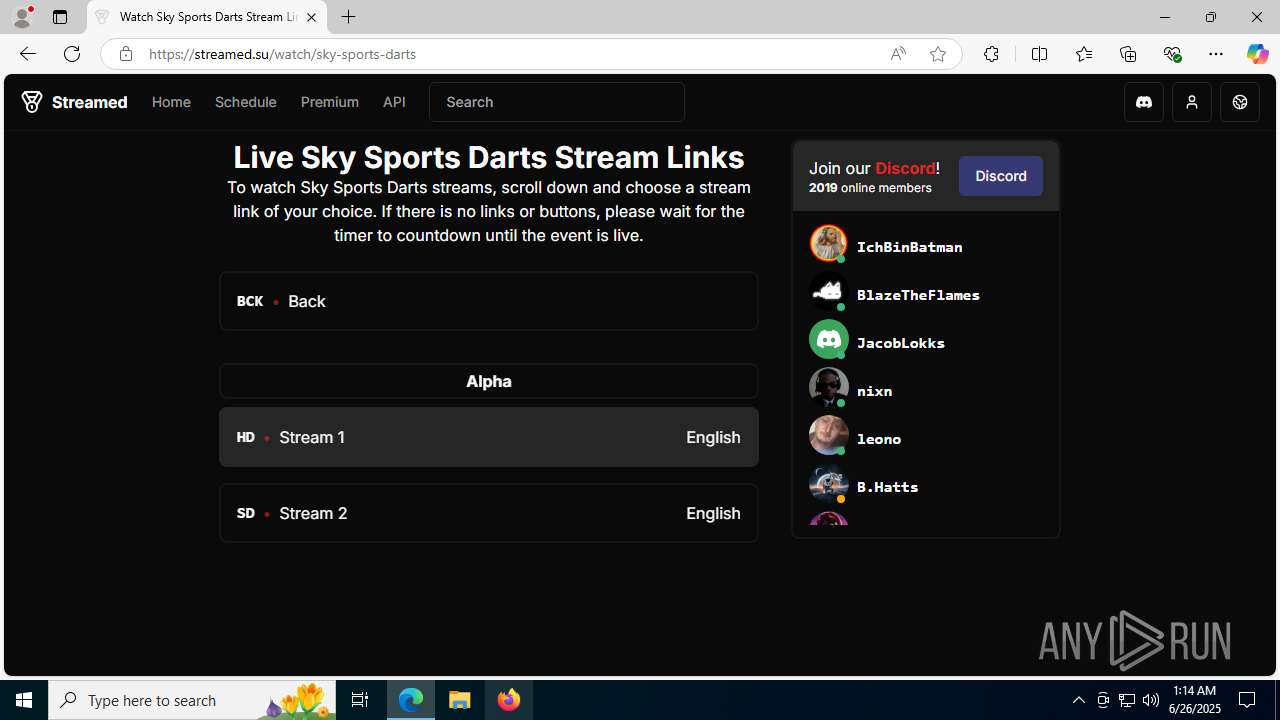Screen dimensions: 1280x720
Task: Open Edge Settings and more menu
Action: [x=1216, y=54]
